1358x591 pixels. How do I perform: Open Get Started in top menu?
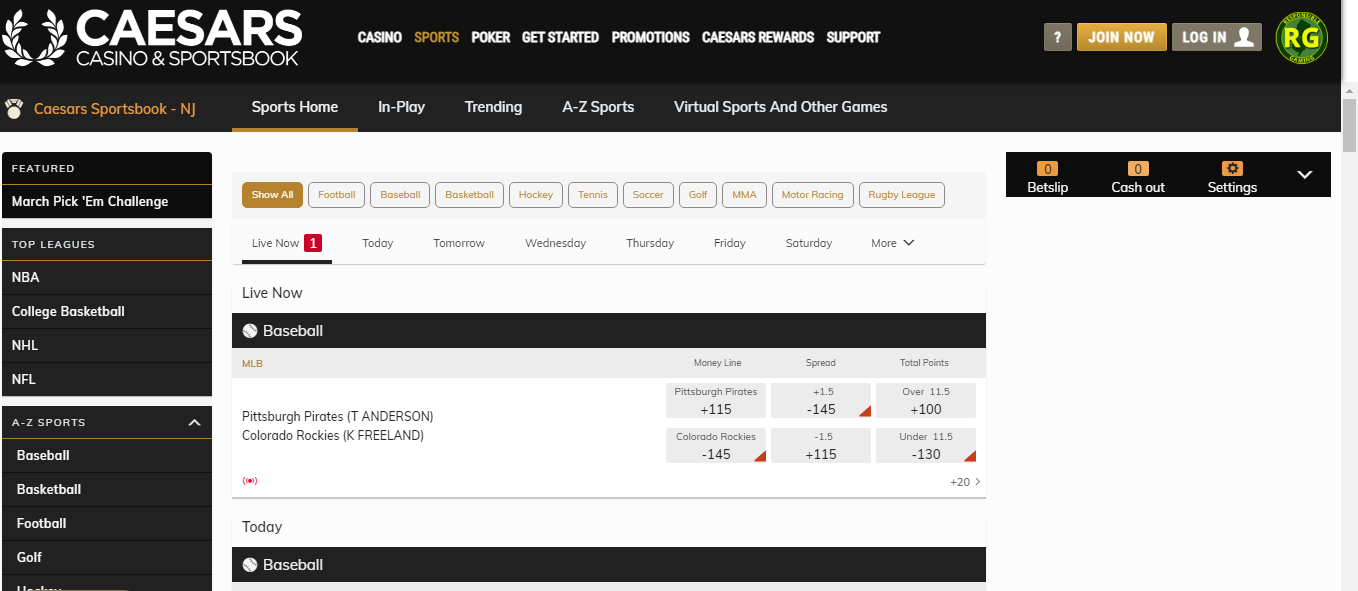coord(560,37)
